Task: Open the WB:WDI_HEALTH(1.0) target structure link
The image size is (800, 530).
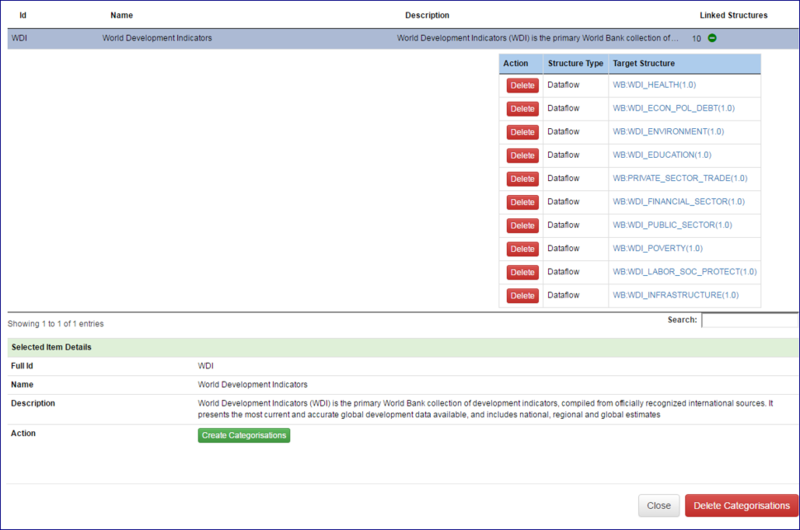Action: pyautogui.click(x=660, y=85)
